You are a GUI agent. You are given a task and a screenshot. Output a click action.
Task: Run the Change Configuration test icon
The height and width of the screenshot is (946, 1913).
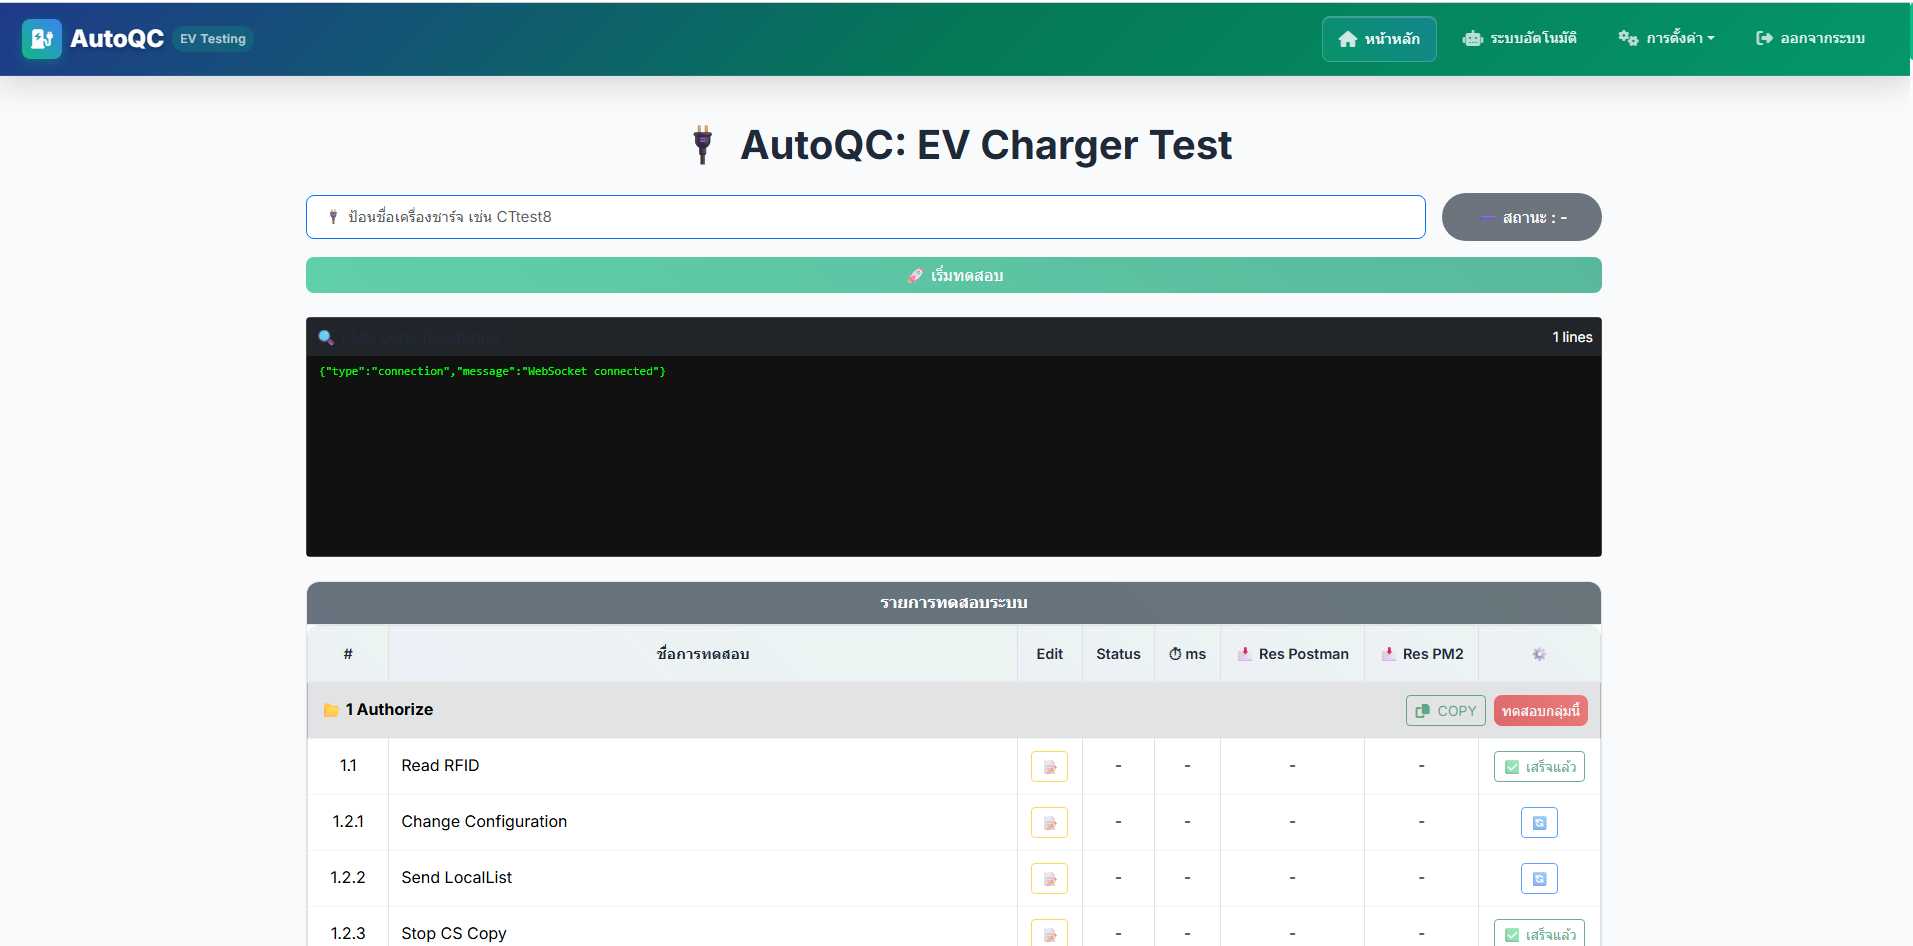pos(1539,823)
